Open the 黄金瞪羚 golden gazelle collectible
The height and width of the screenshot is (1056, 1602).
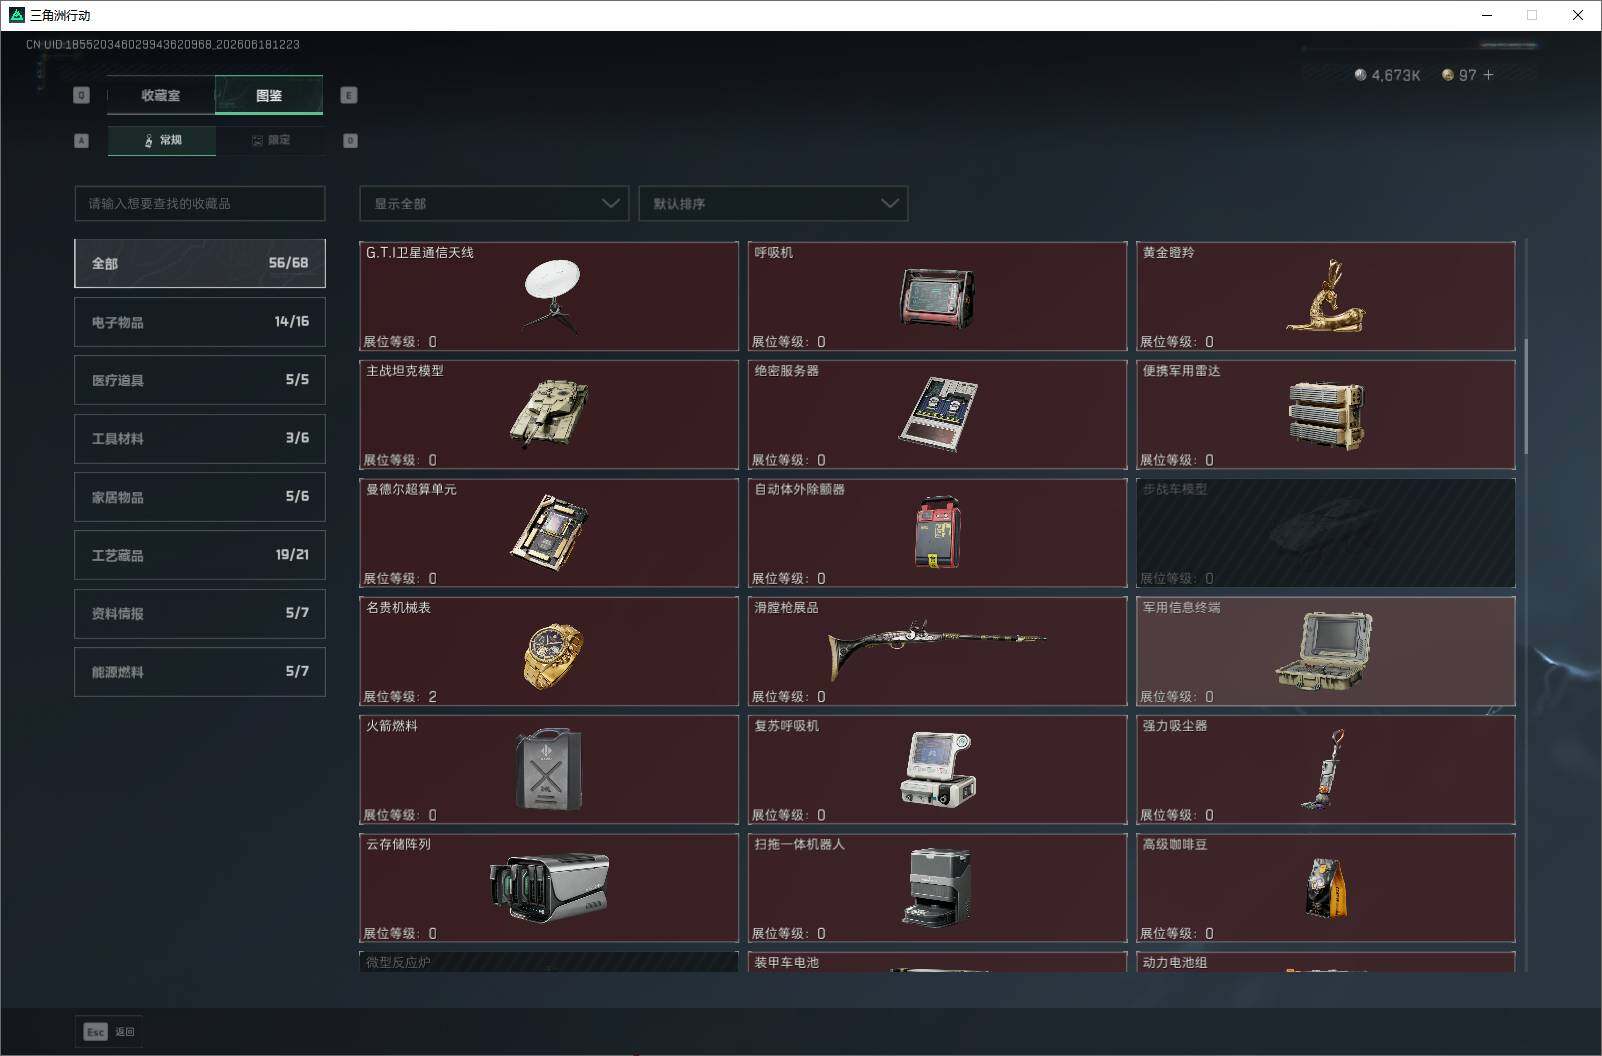click(1326, 296)
